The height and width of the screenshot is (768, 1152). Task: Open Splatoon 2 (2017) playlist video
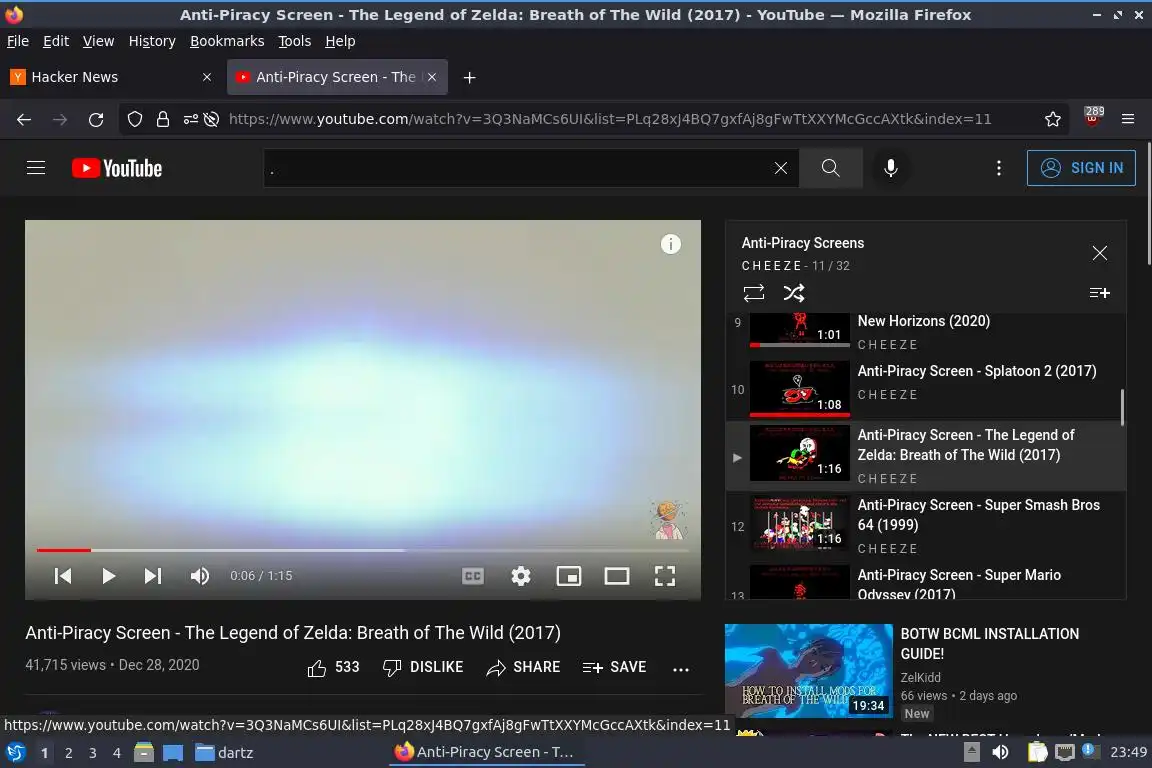[x=926, y=389]
